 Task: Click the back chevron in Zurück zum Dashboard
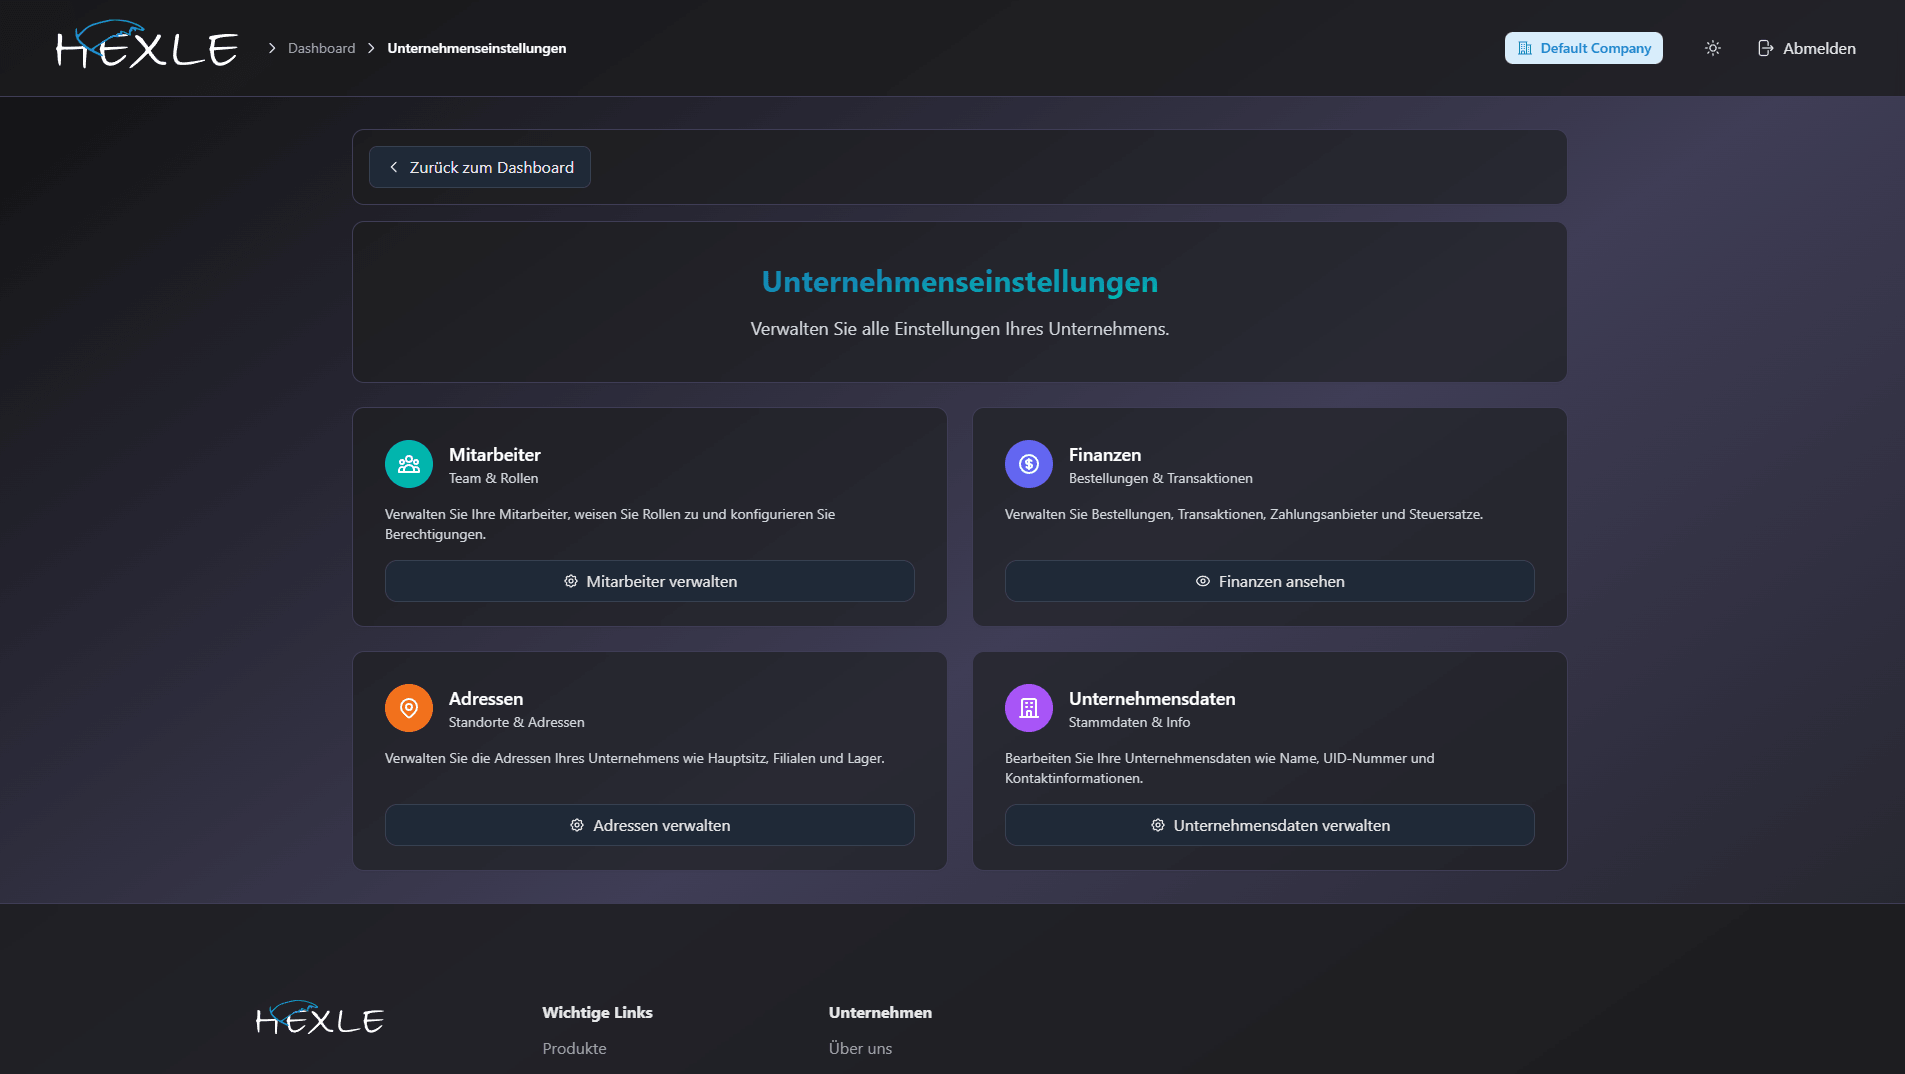tap(393, 167)
